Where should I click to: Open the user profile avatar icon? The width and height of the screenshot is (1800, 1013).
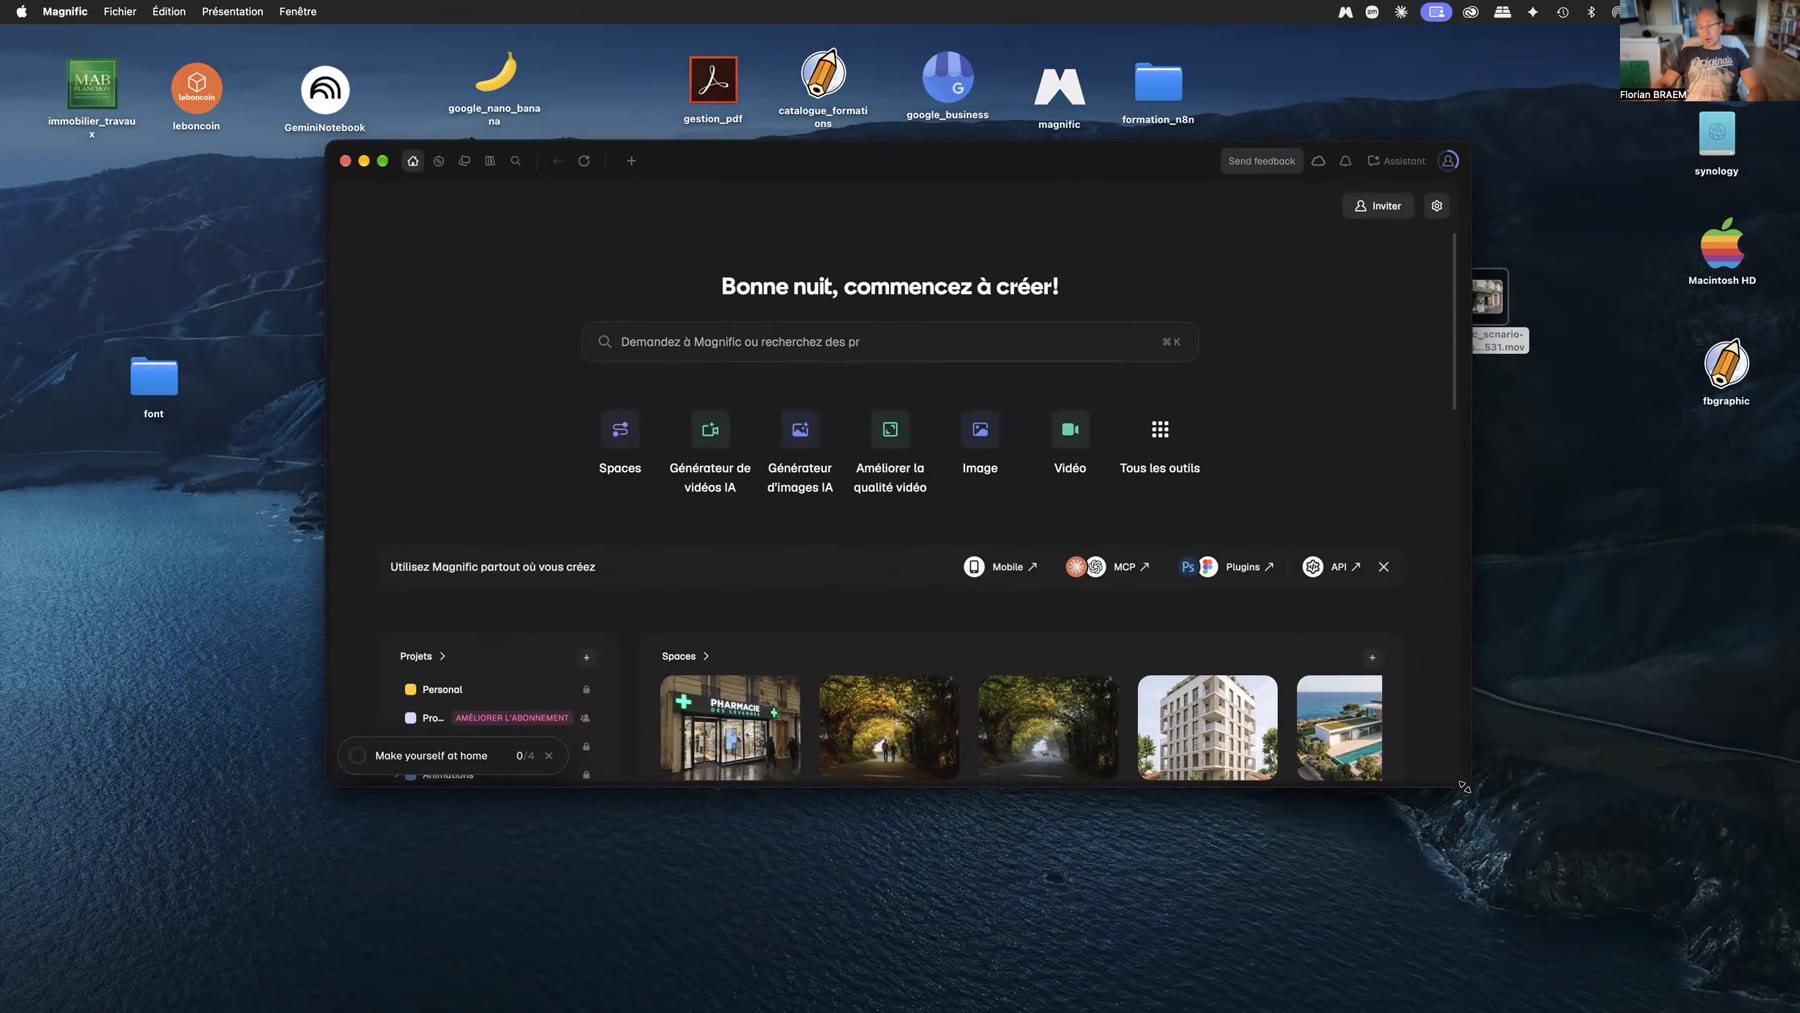click(x=1448, y=161)
